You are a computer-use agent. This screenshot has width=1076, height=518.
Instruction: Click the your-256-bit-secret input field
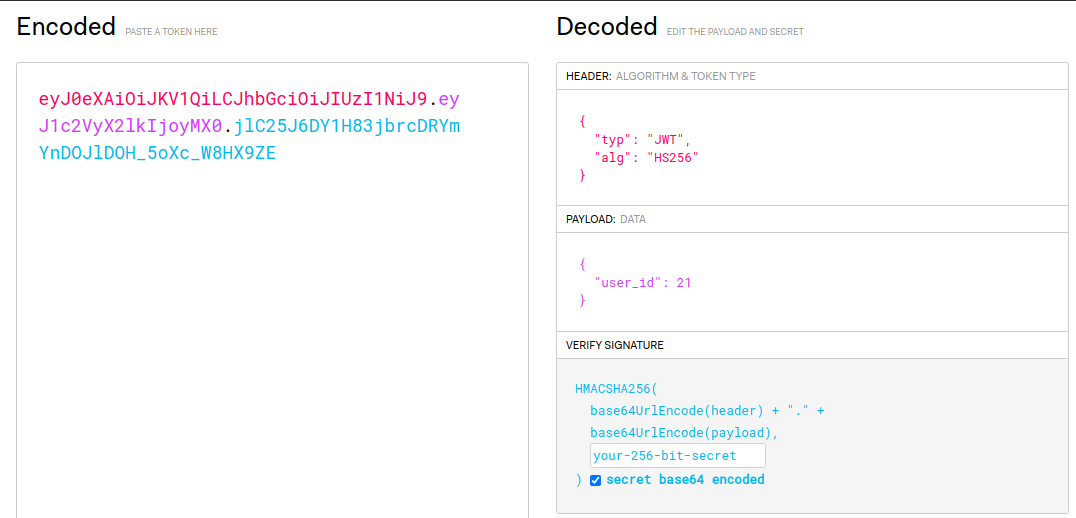677,456
